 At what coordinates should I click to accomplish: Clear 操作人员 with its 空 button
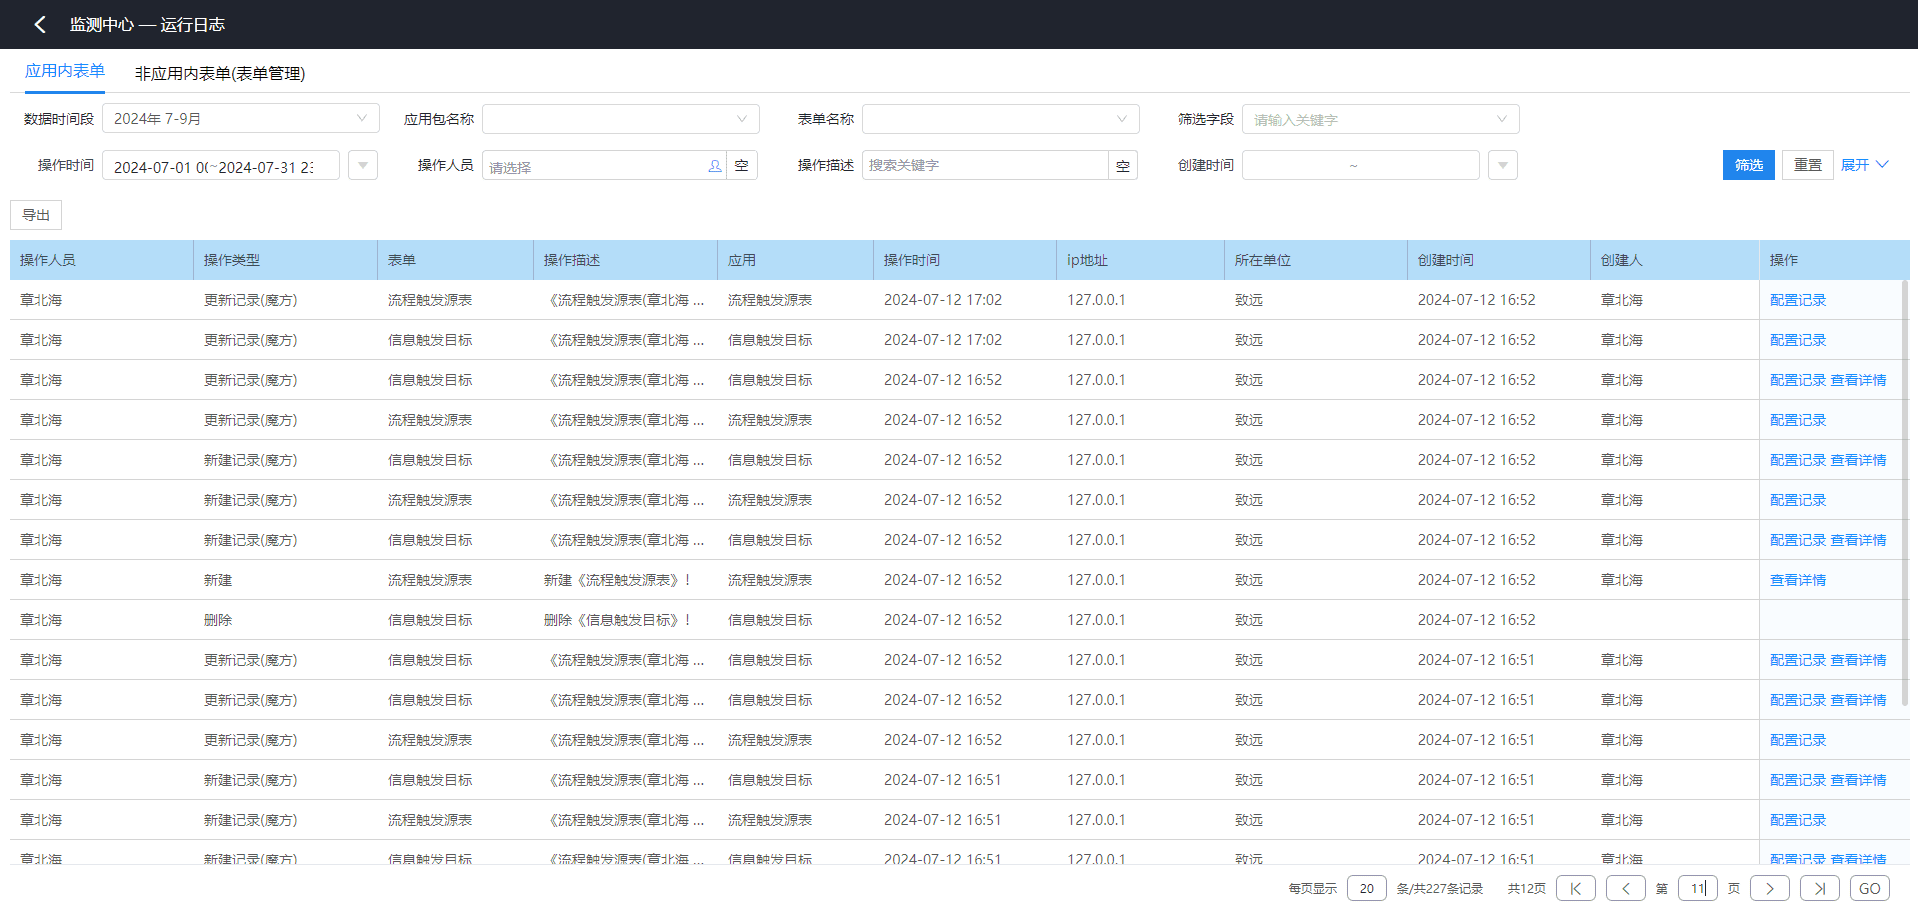pyautogui.click(x=742, y=165)
